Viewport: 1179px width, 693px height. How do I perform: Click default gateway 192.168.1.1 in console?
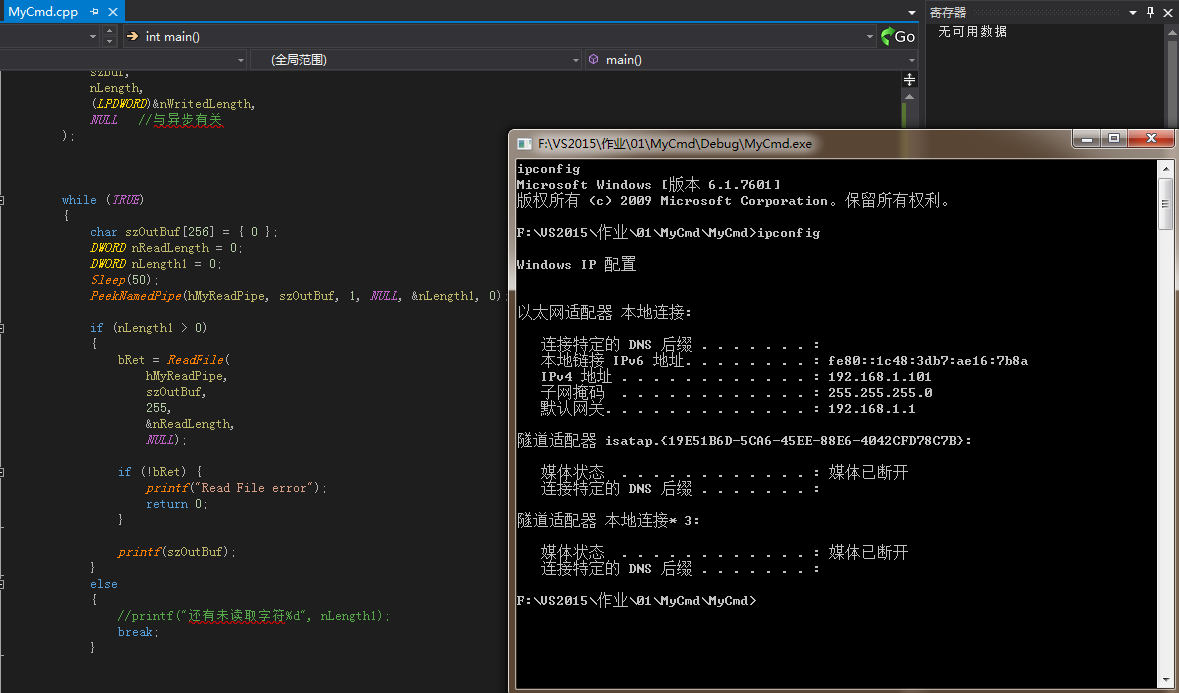(x=871, y=409)
